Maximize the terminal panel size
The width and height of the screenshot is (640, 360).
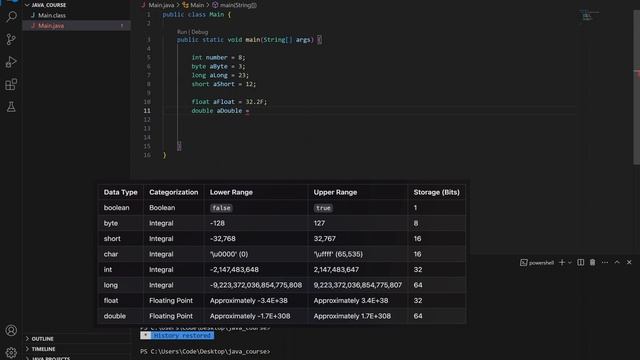617,262
